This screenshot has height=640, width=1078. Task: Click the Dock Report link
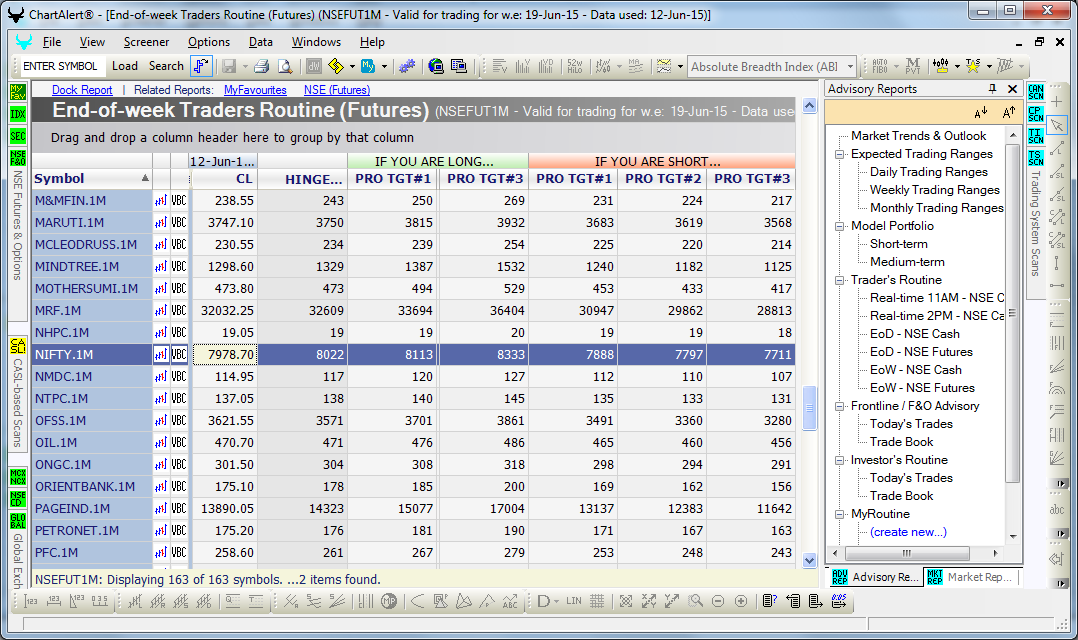pos(82,90)
